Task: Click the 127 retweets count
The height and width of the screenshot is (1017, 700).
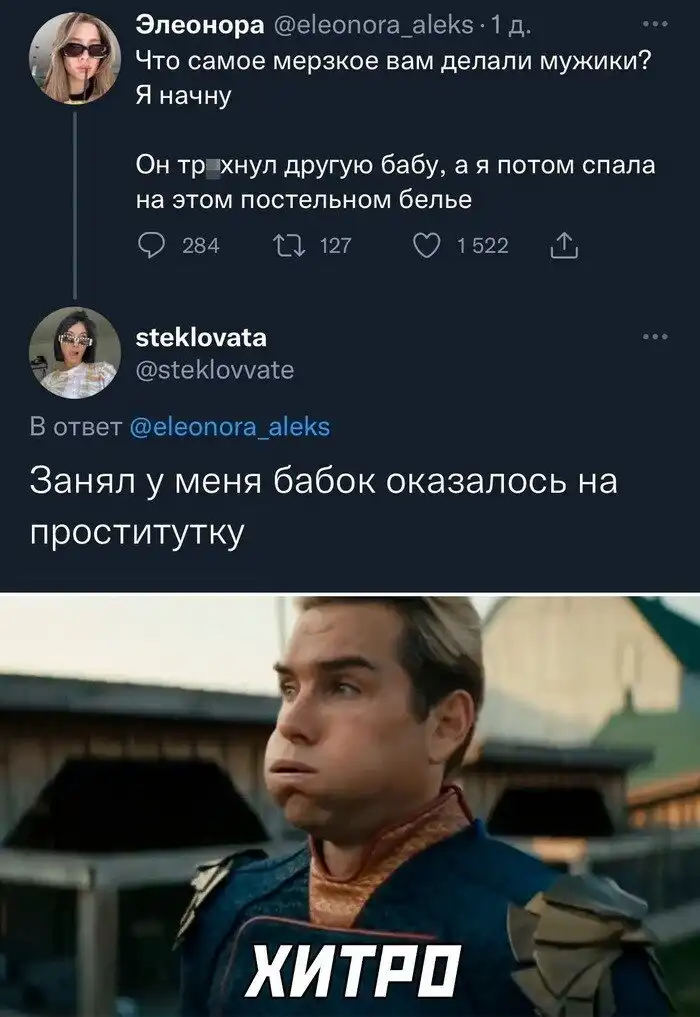Action: point(335,246)
